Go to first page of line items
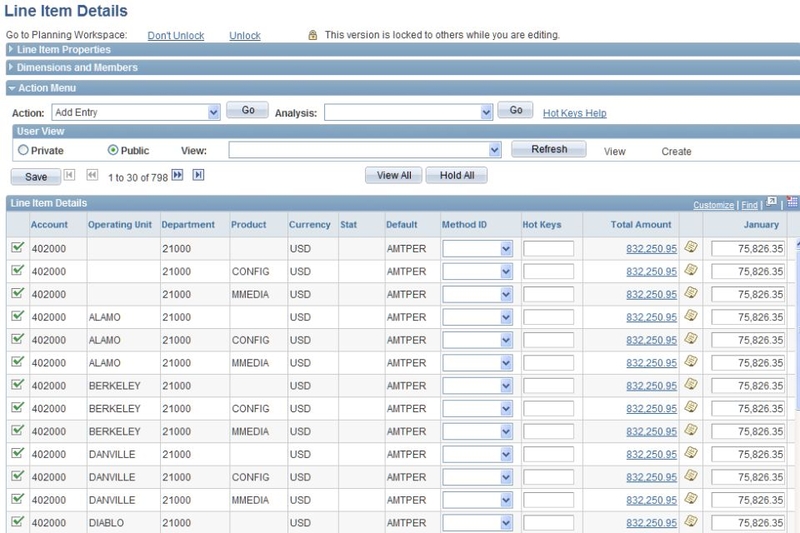The height and width of the screenshot is (533, 800). pos(69,175)
